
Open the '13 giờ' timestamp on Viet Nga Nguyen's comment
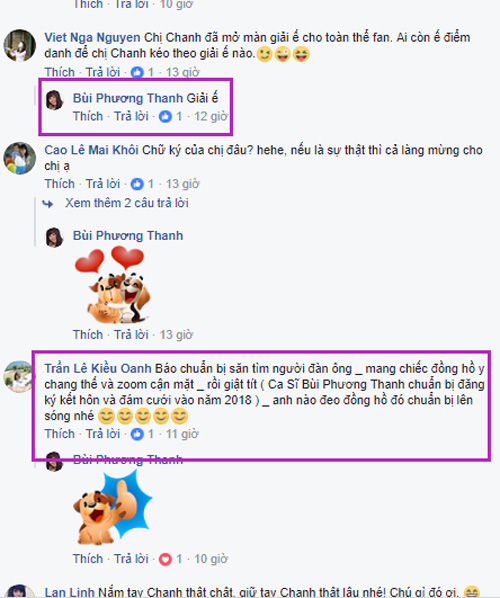click(182, 72)
